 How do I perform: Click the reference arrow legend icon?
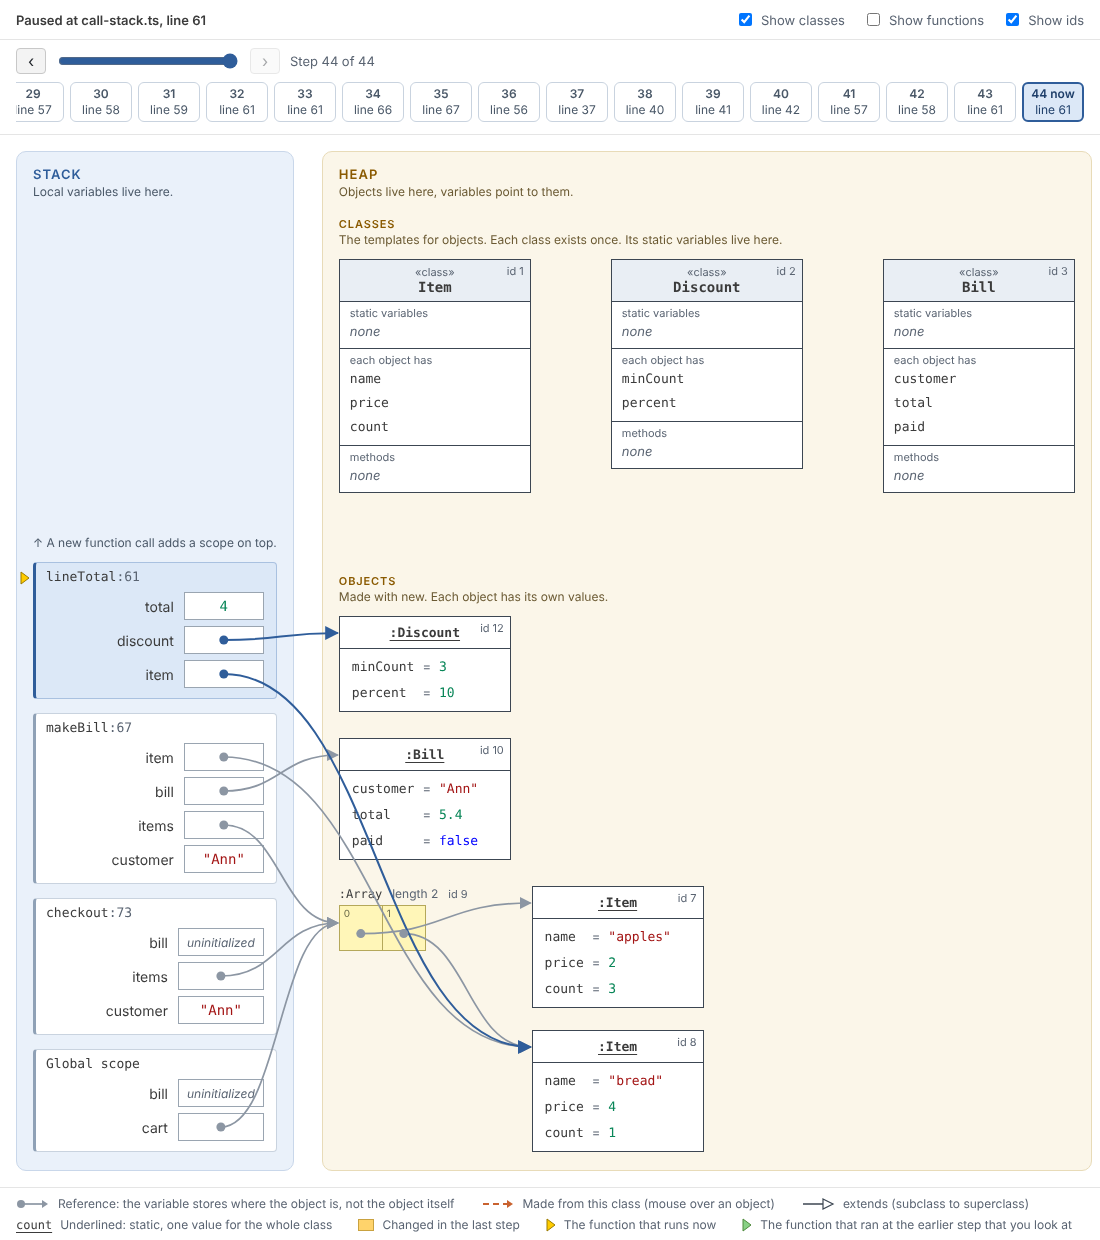point(32,1204)
